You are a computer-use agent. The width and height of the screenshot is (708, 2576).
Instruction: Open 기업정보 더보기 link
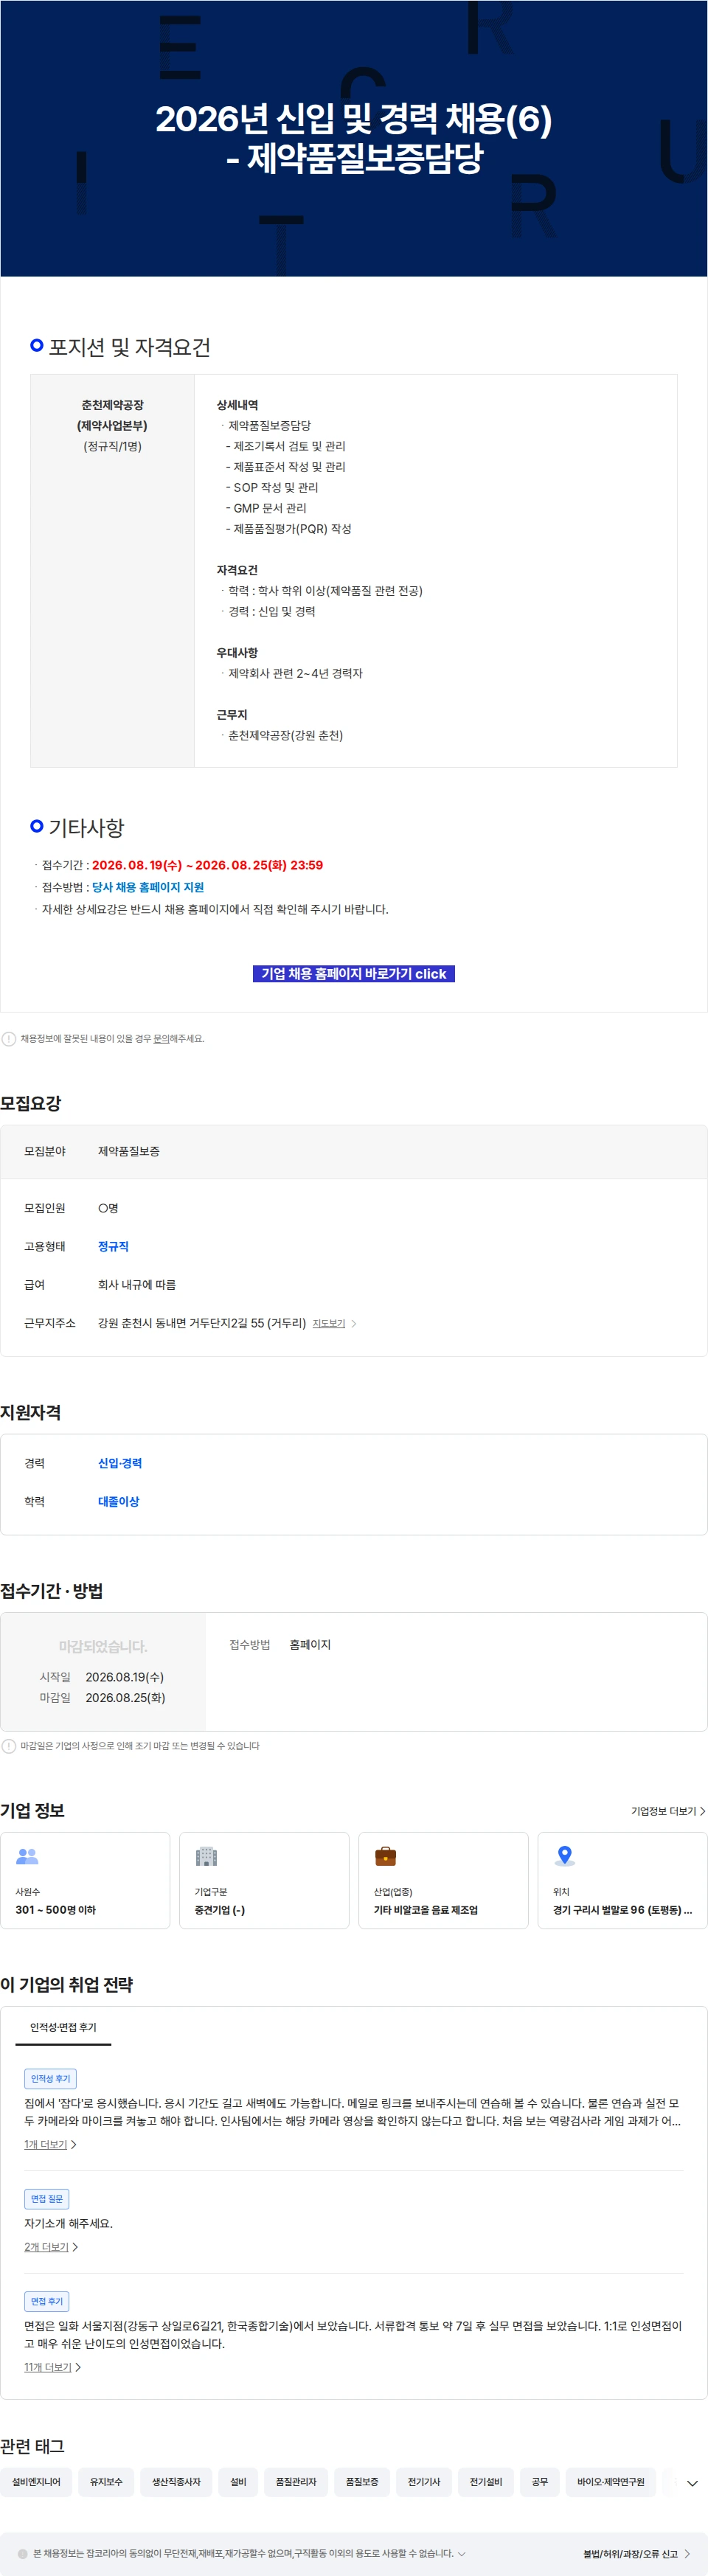click(x=667, y=1811)
